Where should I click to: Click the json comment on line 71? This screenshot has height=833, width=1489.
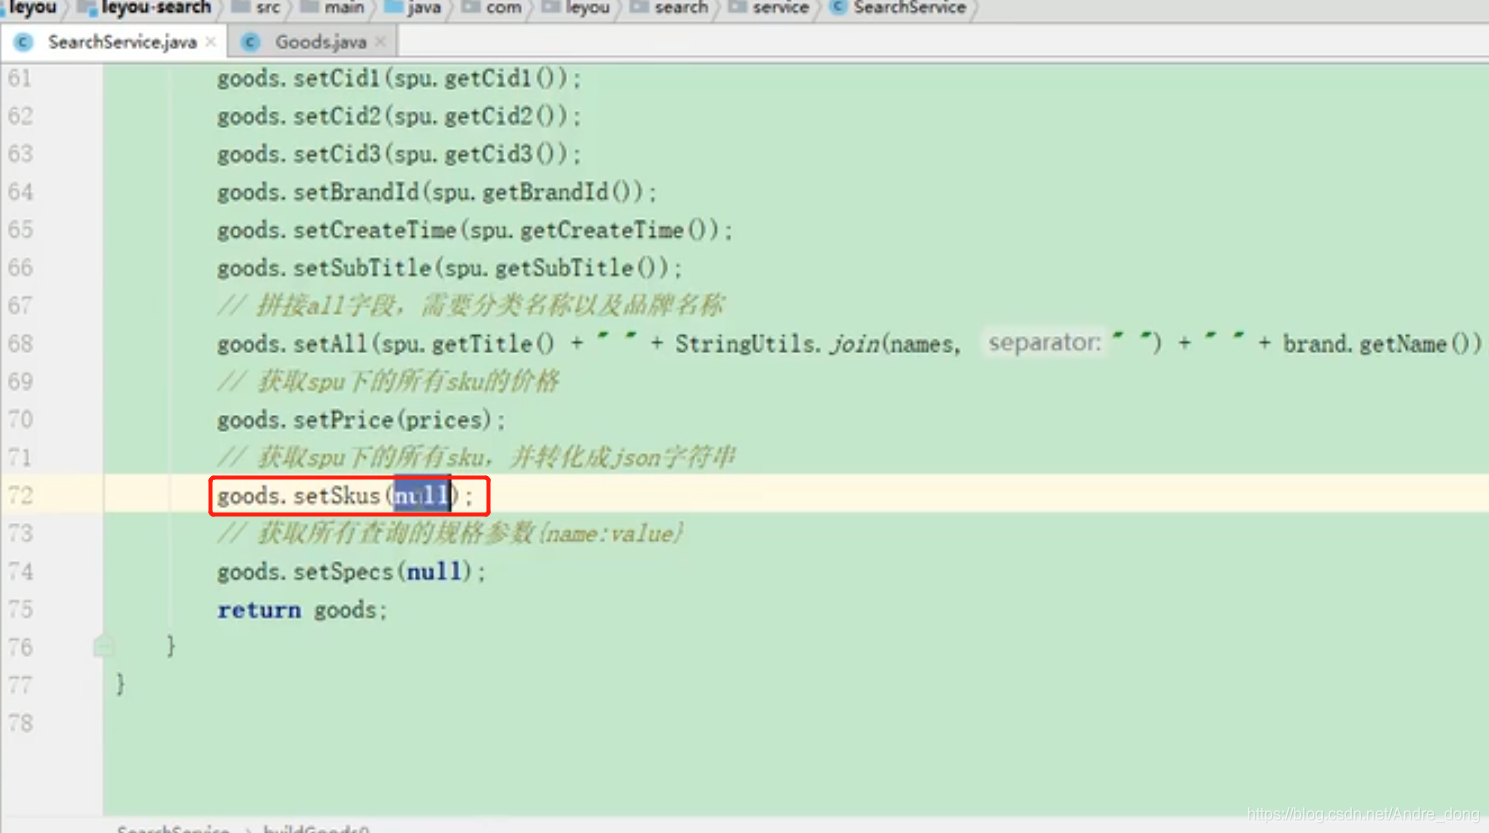coord(477,458)
